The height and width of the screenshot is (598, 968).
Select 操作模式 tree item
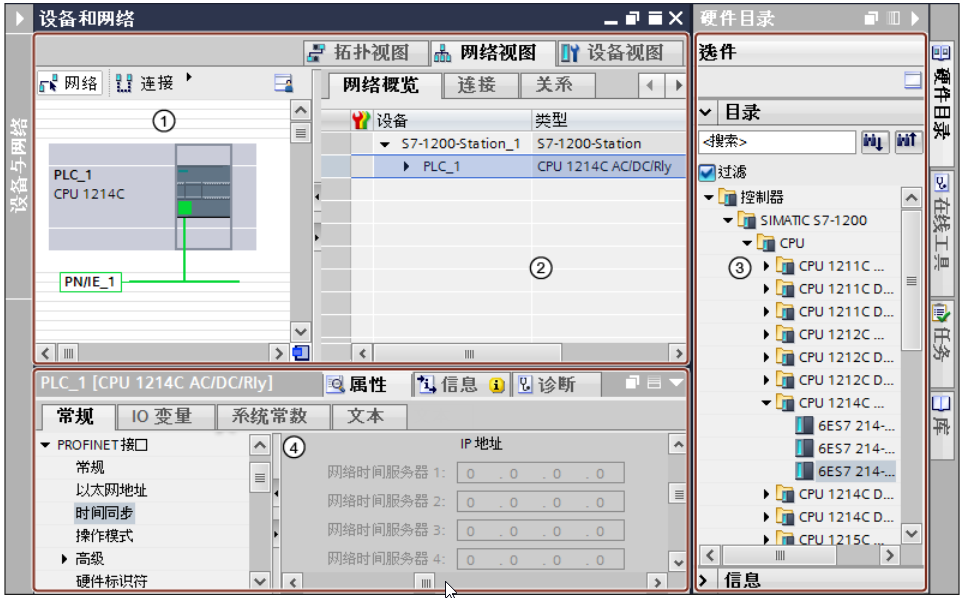coord(104,536)
